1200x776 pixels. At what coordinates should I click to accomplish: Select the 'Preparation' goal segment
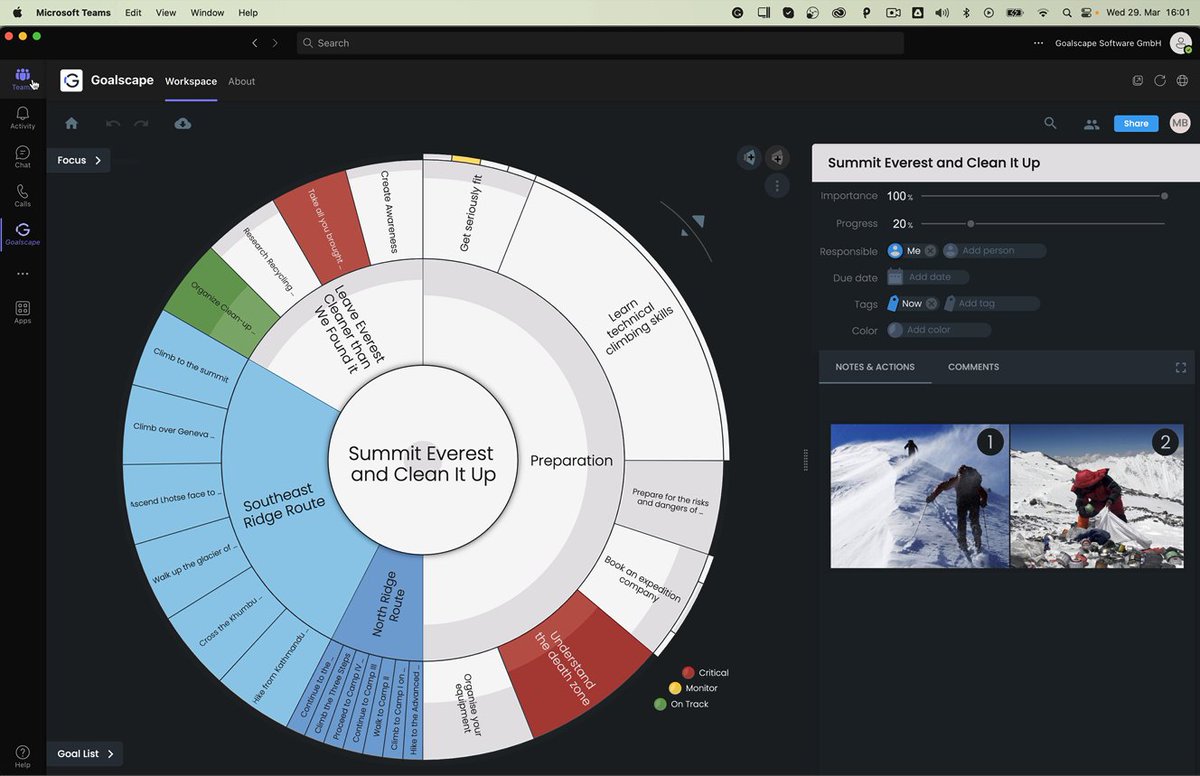tap(571, 461)
